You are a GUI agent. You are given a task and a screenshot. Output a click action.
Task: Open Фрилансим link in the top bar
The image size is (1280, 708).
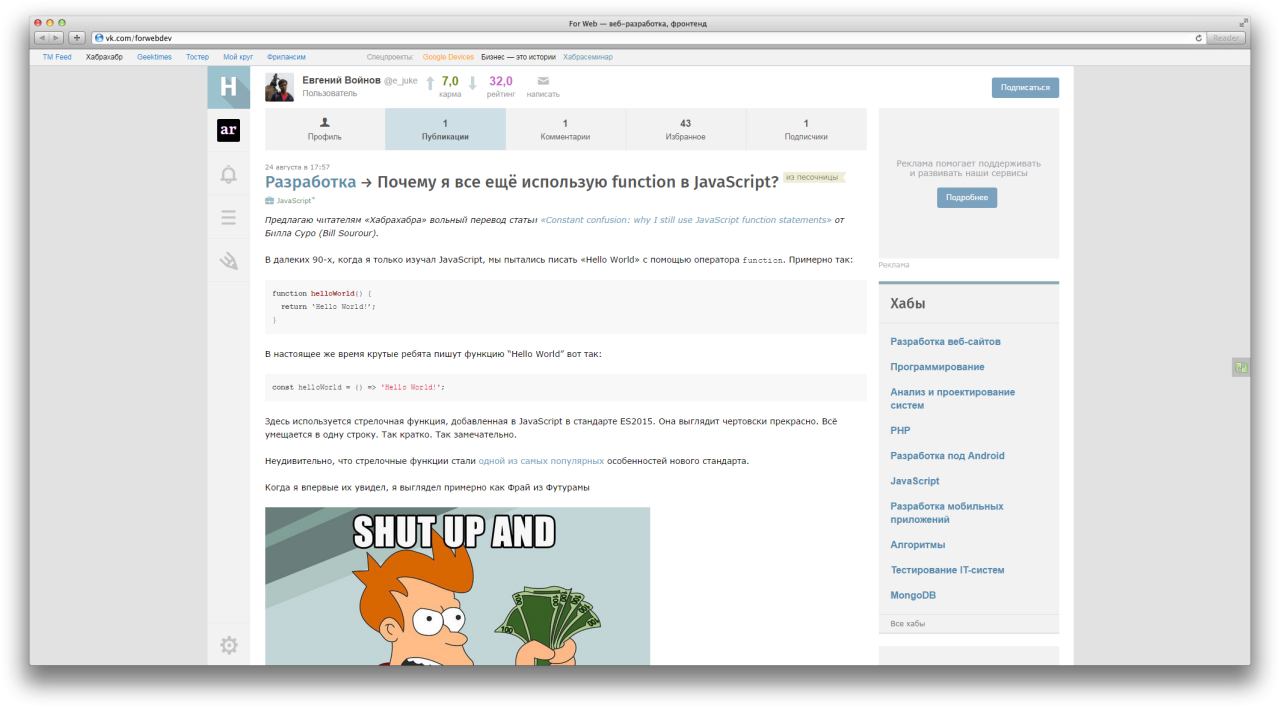(x=287, y=57)
